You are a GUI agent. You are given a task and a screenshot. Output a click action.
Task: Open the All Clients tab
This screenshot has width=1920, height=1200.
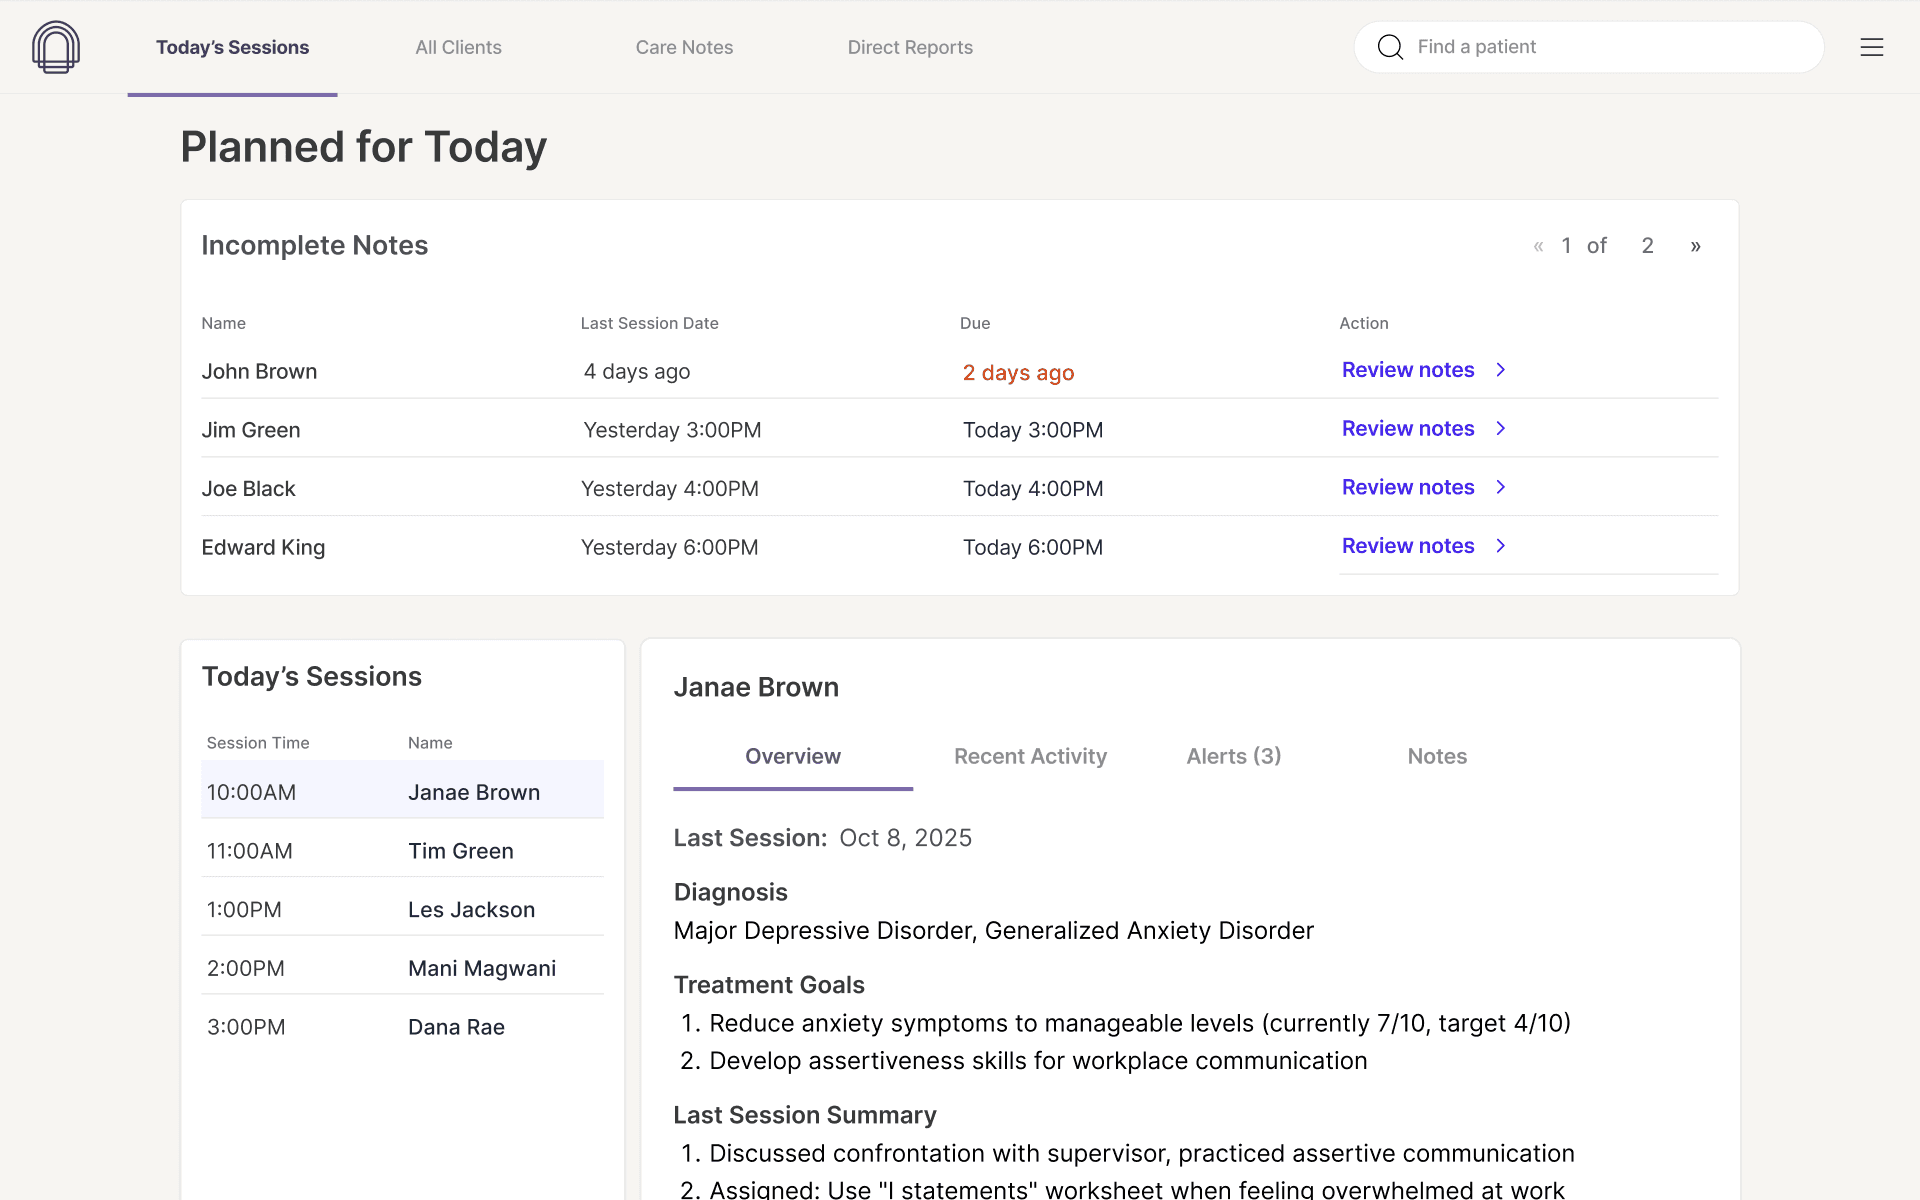(458, 47)
